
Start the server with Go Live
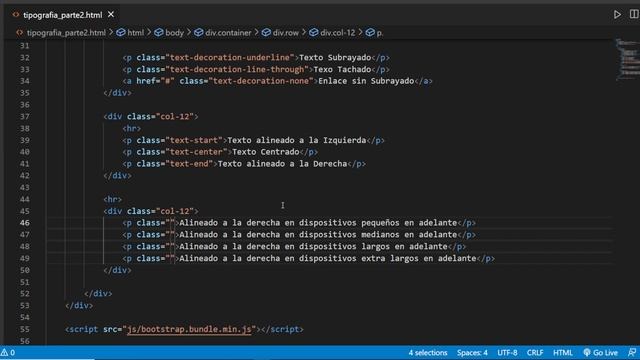tap(600, 353)
